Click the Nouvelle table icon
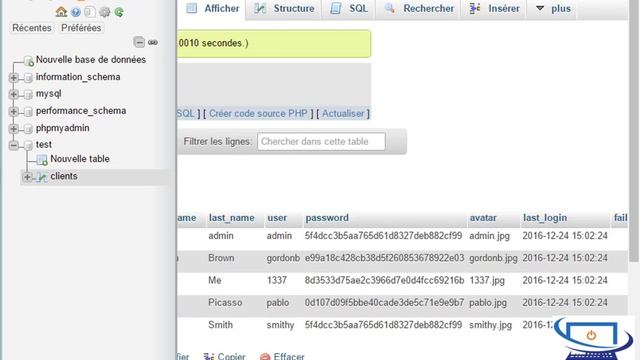 [42, 160]
